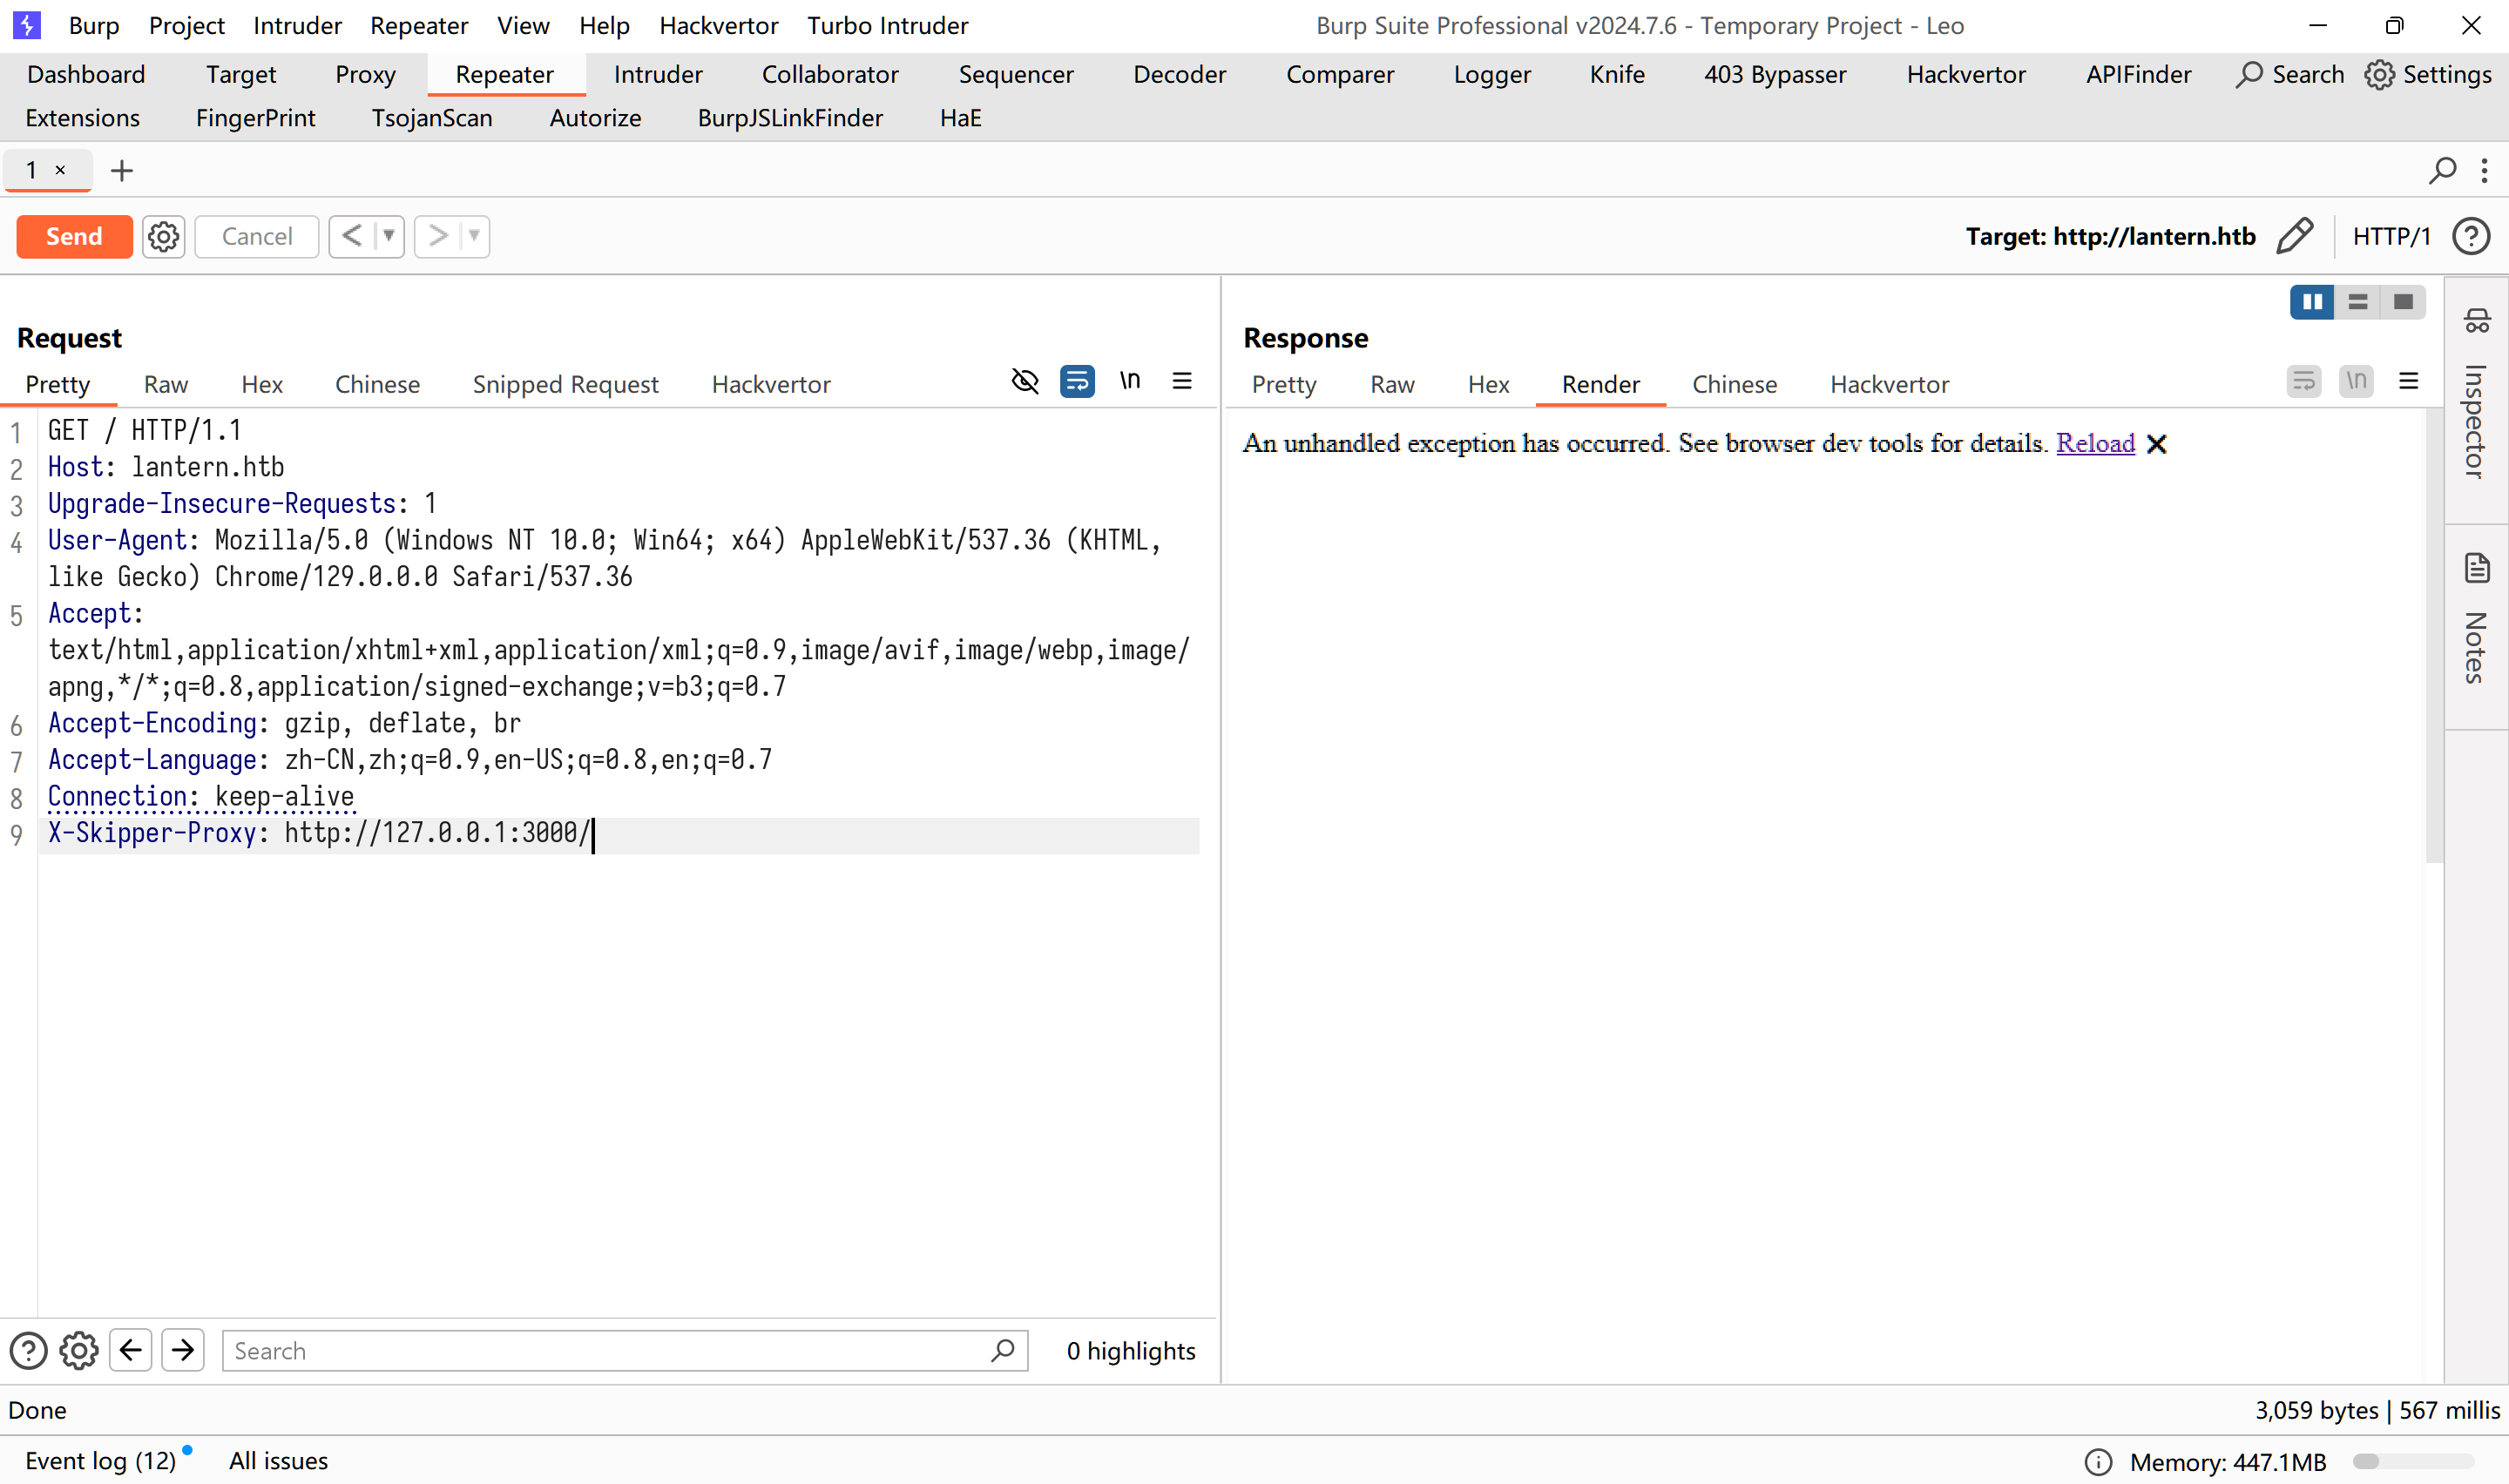Switch response view to Hex

pyautogui.click(x=1488, y=385)
